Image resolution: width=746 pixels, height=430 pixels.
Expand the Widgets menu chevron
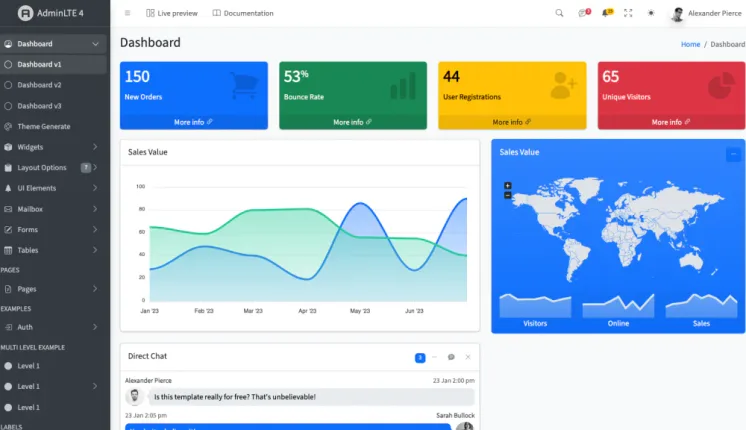click(x=95, y=147)
